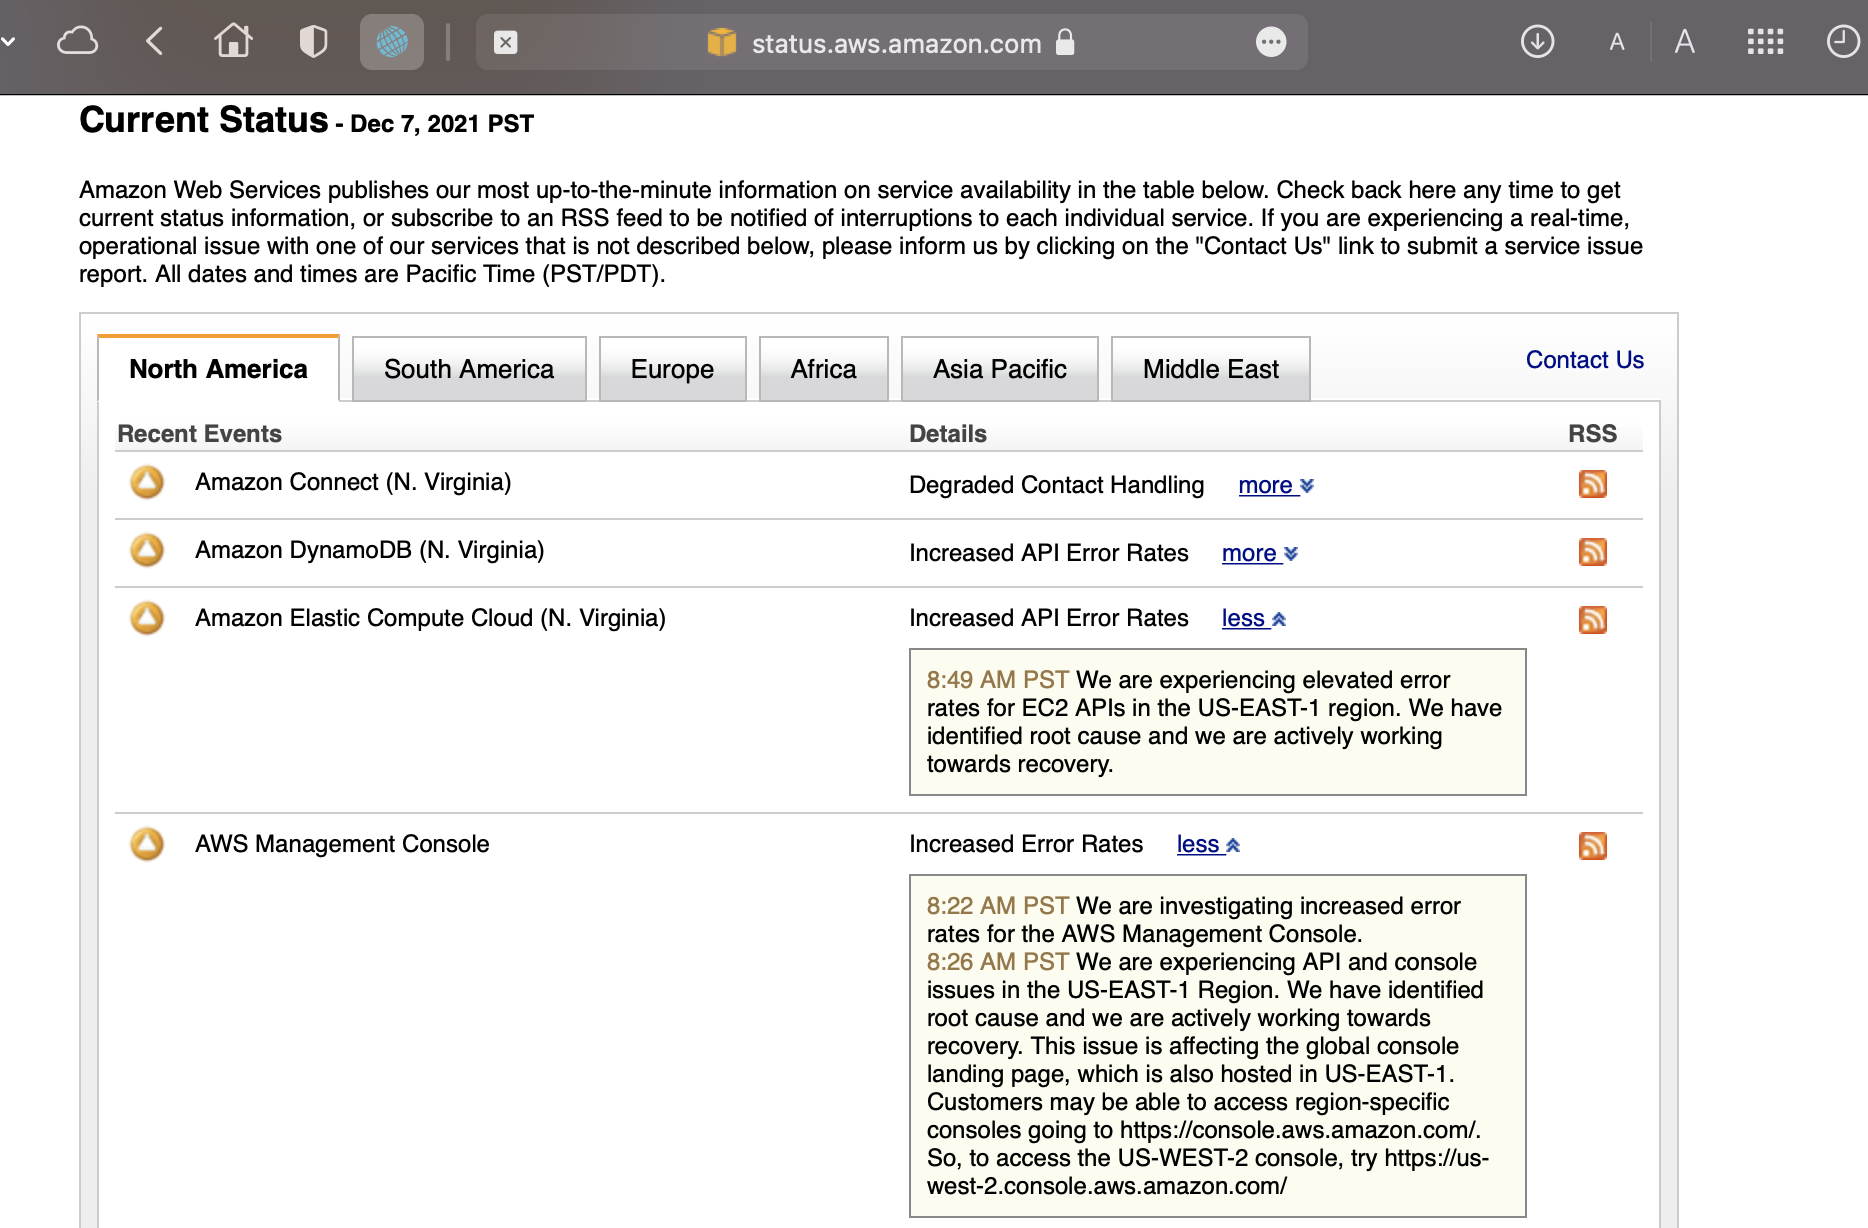Expand more details for Amazon DynamoDB
Screen dimensions: 1868x1228
tap(1260, 553)
